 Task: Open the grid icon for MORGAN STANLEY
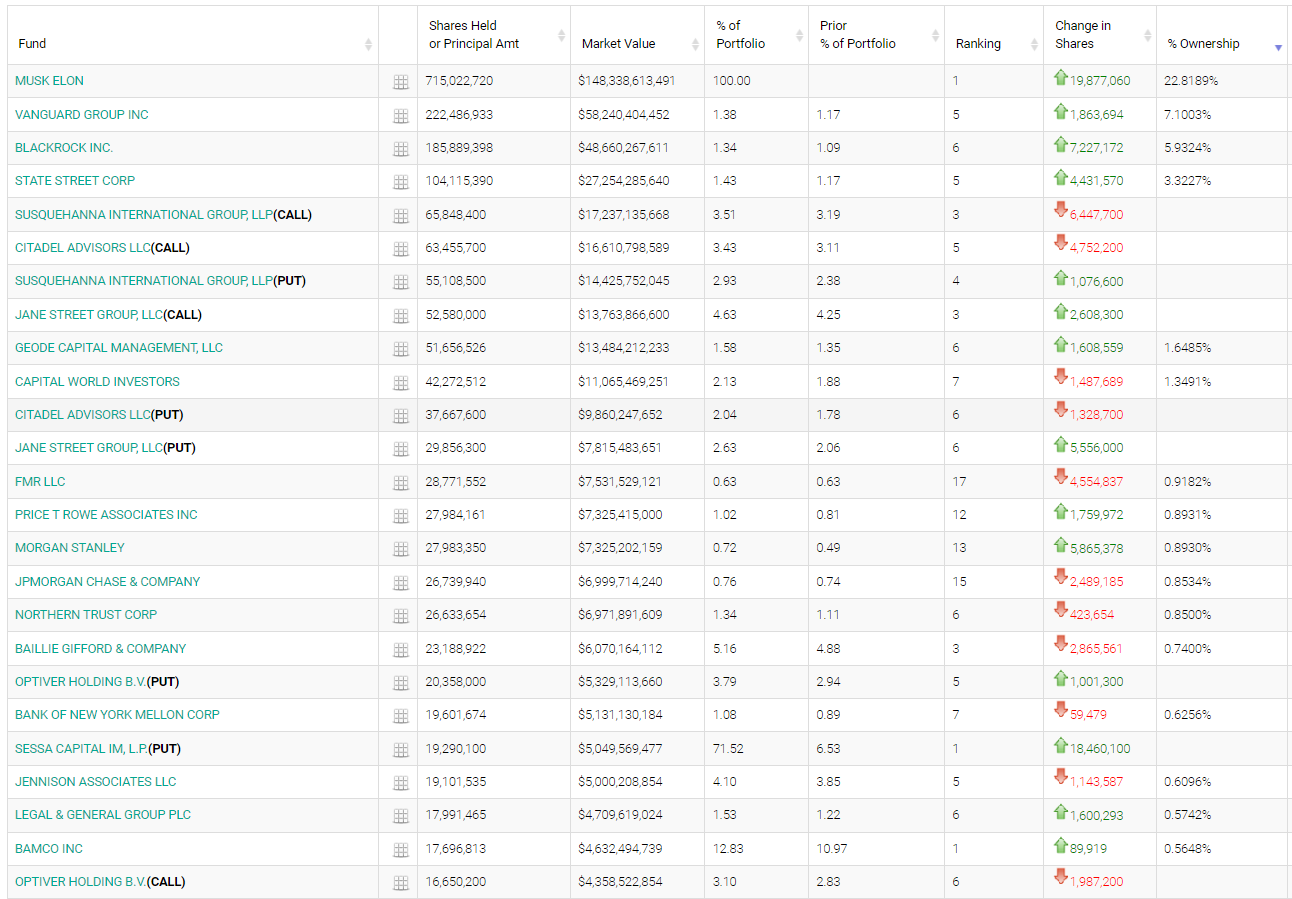pos(401,549)
